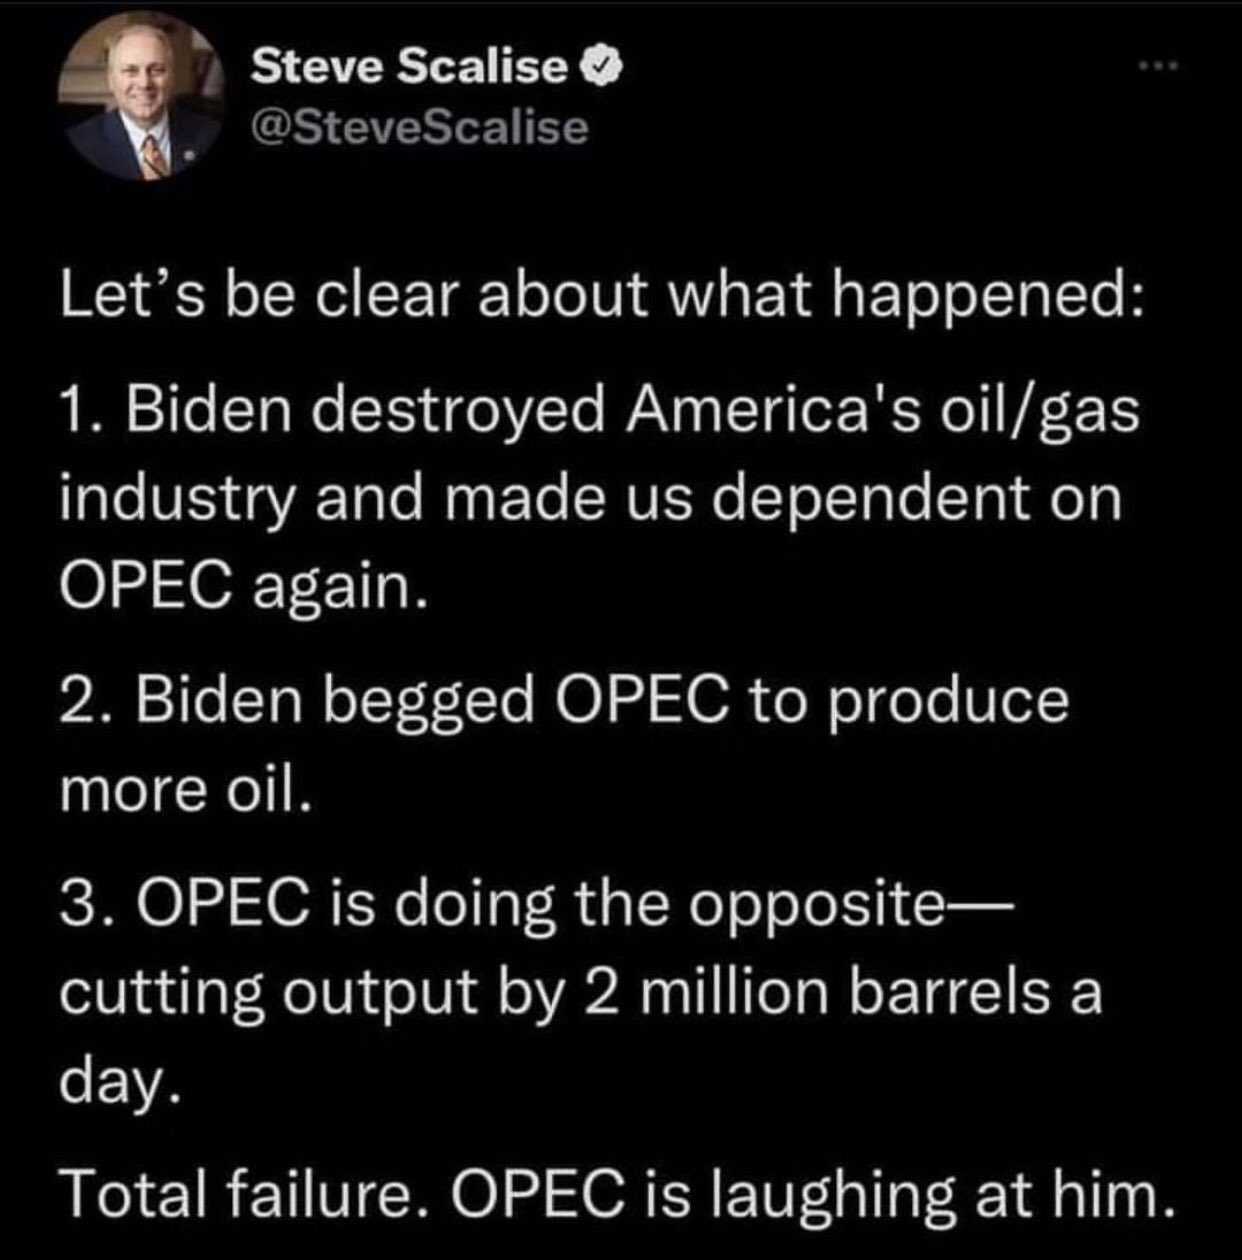Image resolution: width=1242 pixels, height=1260 pixels.
Task: Click the line "cutting output by 2 million barrels a"
Action: 581,992
